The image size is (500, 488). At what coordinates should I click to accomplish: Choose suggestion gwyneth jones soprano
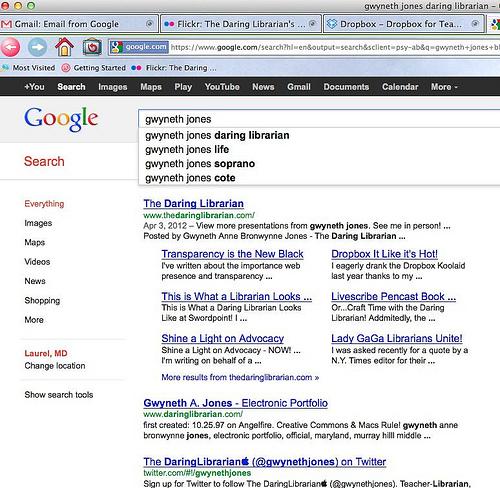click(x=200, y=164)
